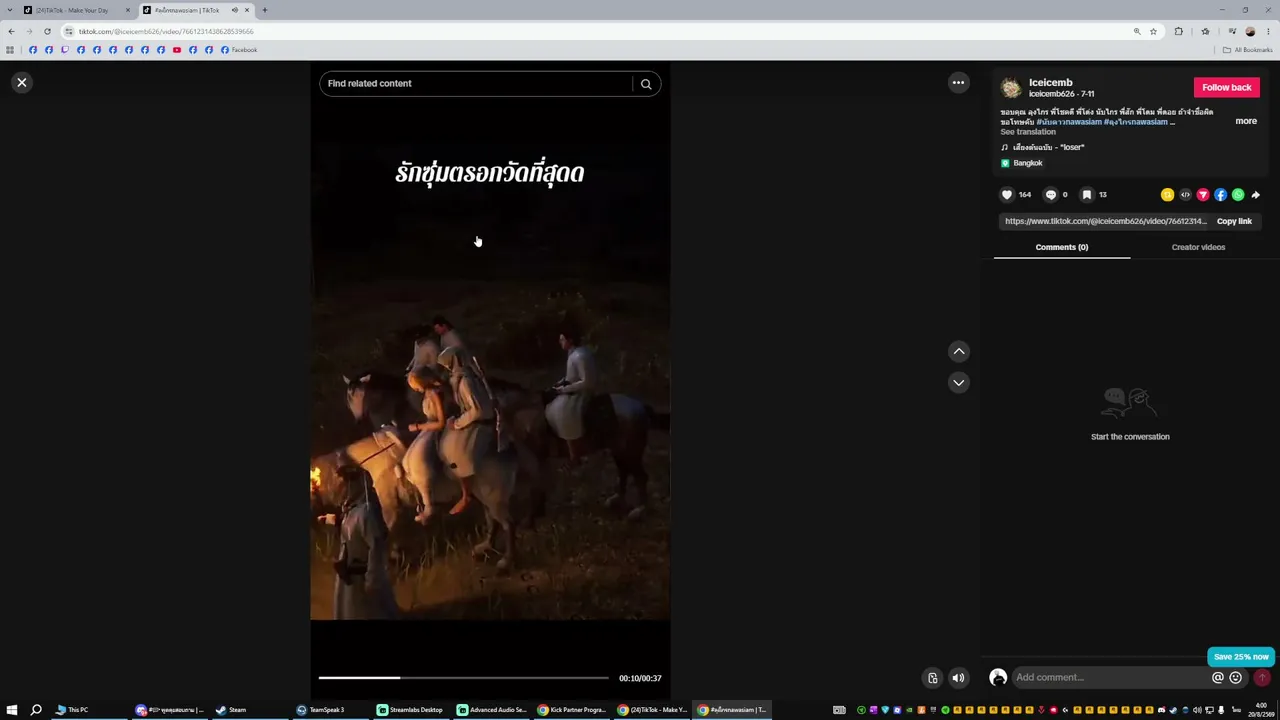Click the comment bubble icon
This screenshot has height=720, width=1280.
tap(1050, 195)
